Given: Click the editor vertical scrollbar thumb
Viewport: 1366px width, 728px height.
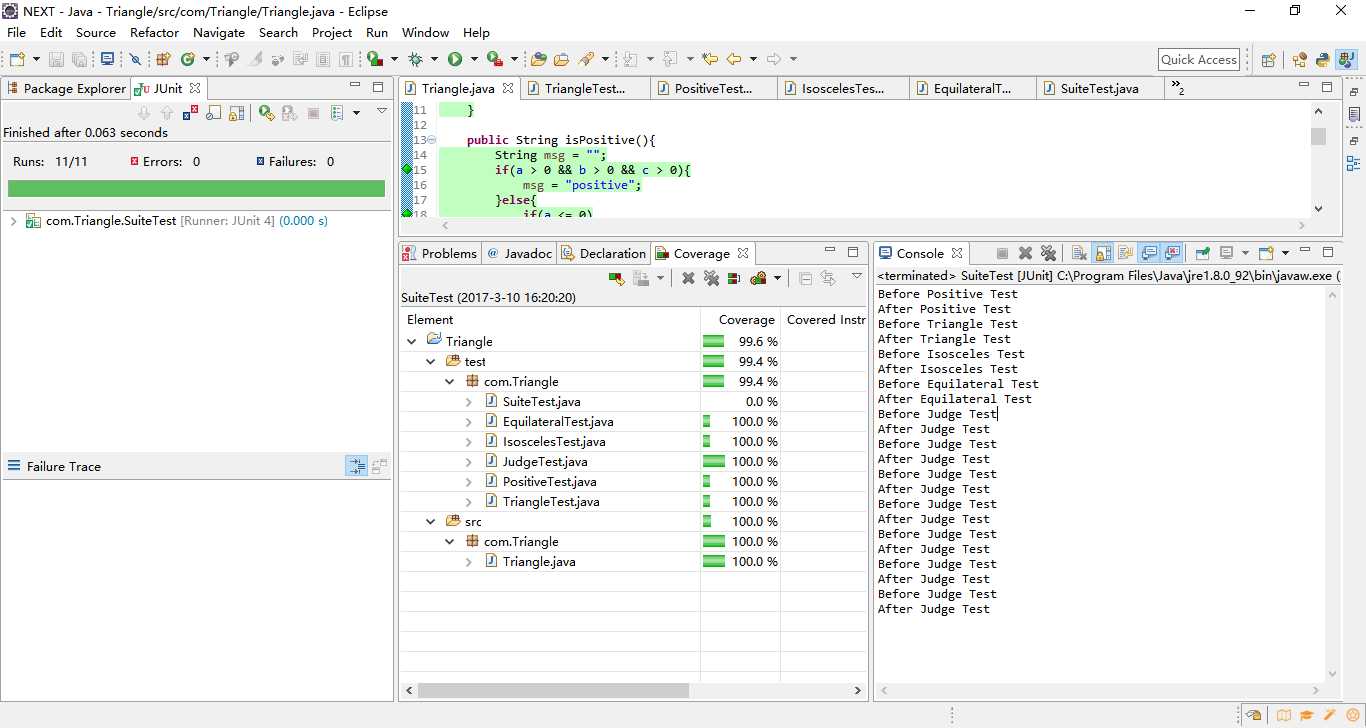Looking at the screenshot, I should pos(1318,137).
